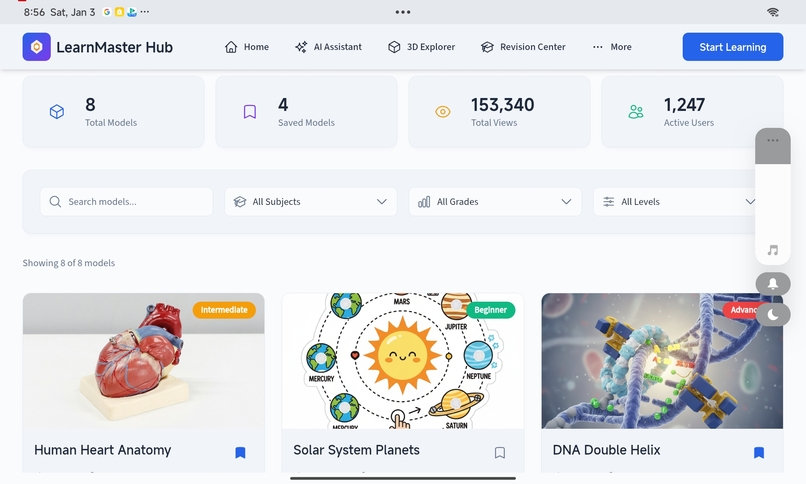
Task: Click the DNA Double Helix title
Action: [606, 450]
